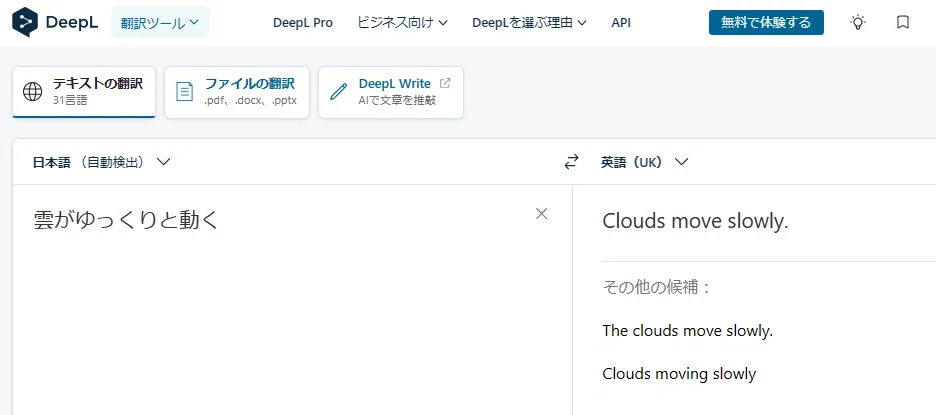Click the その他の候補 label
The height and width of the screenshot is (415, 936).
(655, 288)
